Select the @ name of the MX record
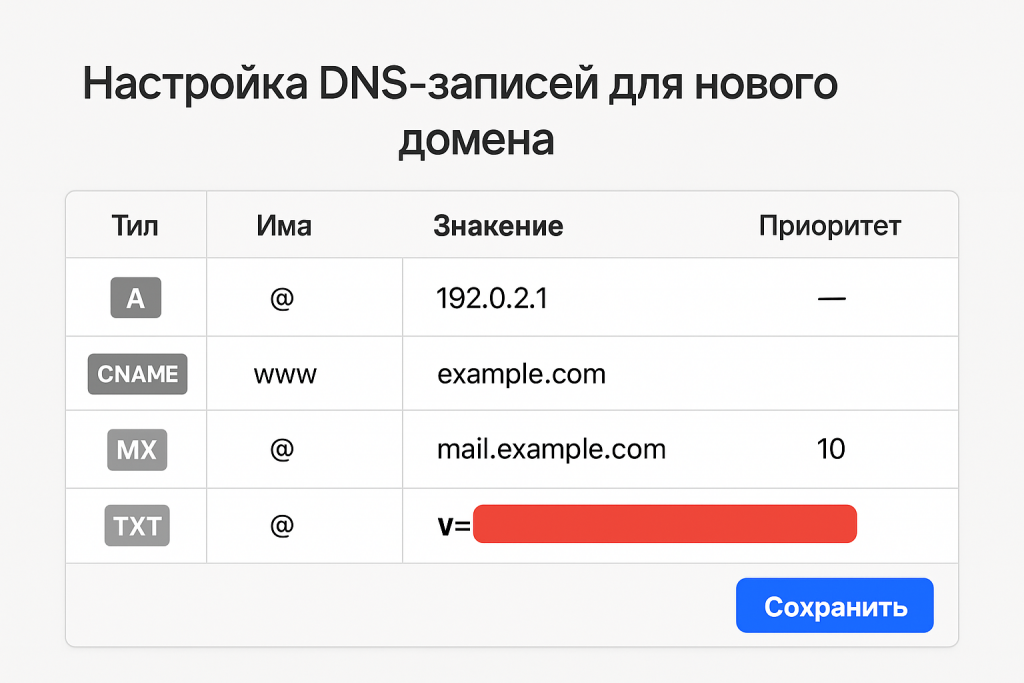Image resolution: width=1024 pixels, height=683 pixels. 283,449
